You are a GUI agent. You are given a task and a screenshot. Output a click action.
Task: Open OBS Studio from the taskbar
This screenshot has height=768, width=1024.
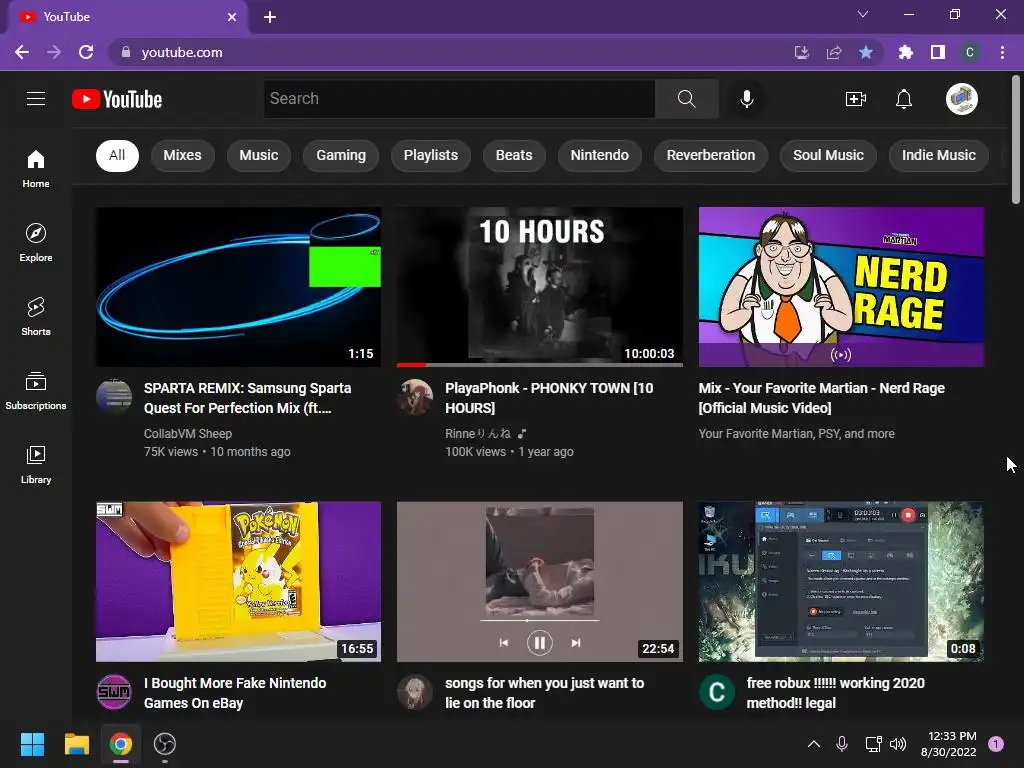165,744
